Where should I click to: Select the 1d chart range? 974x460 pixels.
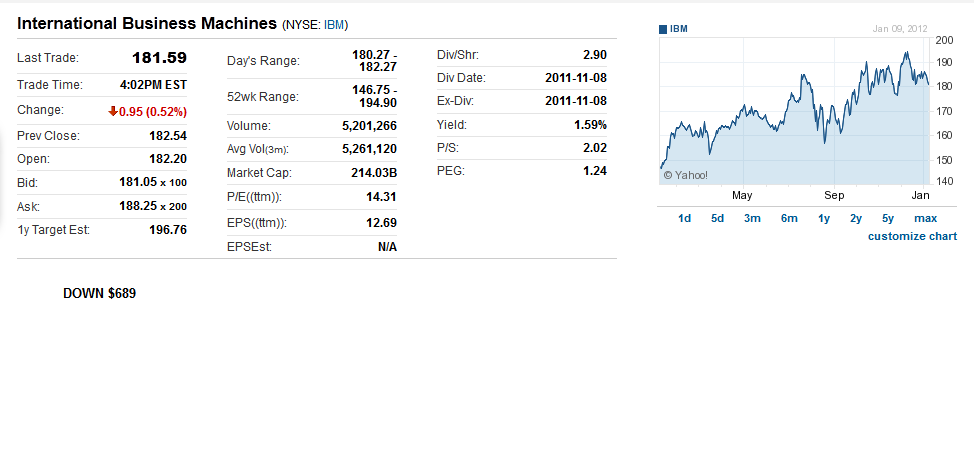point(685,218)
